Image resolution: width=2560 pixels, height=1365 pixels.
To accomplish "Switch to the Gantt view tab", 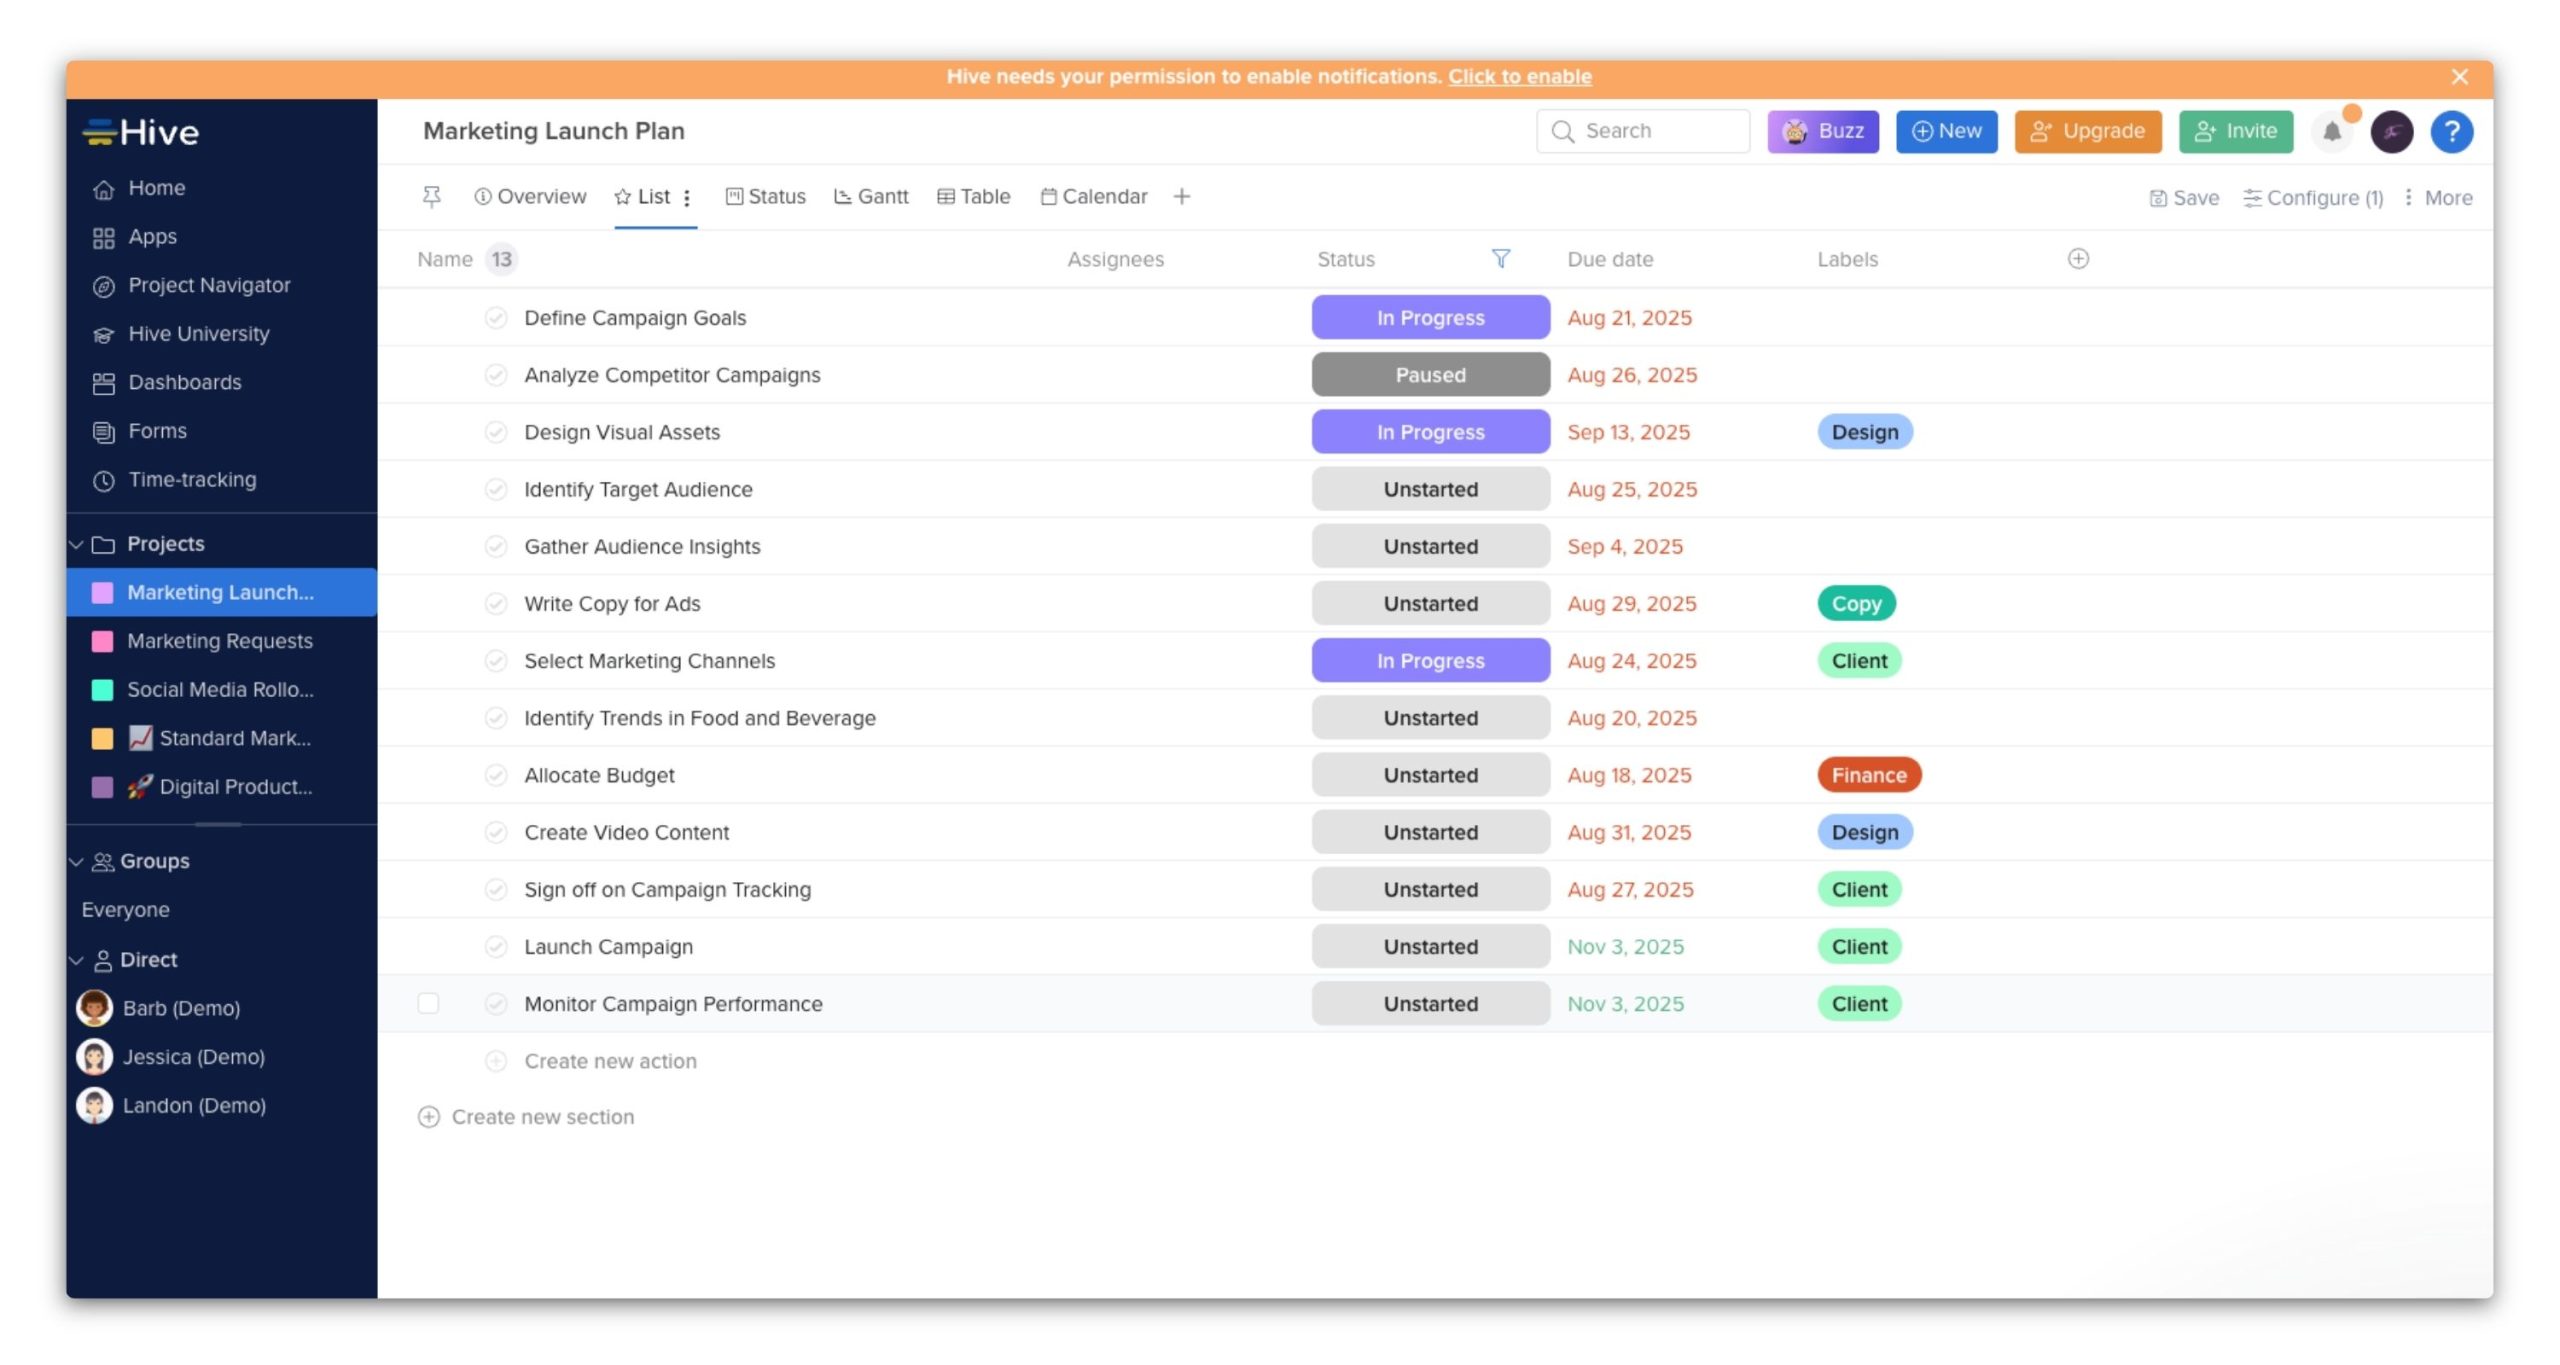I will pyautogui.click(x=871, y=197).
